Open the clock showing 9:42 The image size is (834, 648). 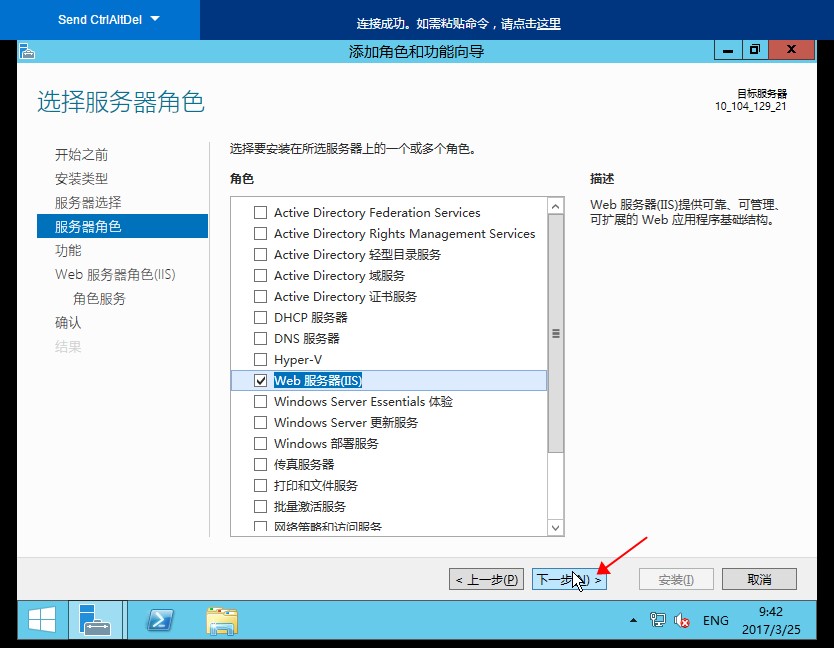coord(771,620)
